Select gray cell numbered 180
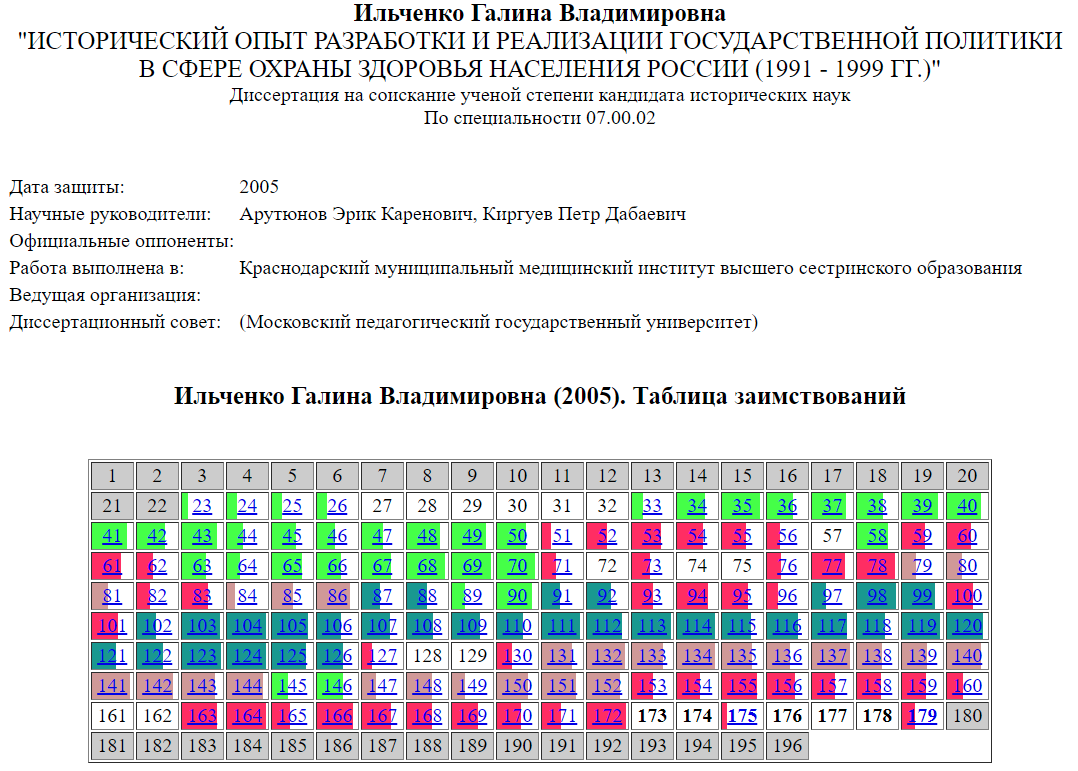Image resolution: width=1078 pixels, height=771 pixels. (967, 716)
